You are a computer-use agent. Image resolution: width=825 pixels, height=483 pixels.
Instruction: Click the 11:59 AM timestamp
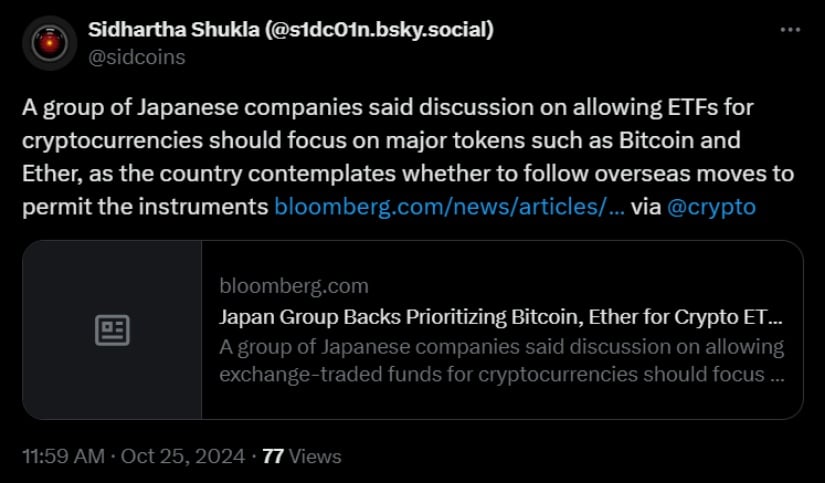click(x=62, y=456)
